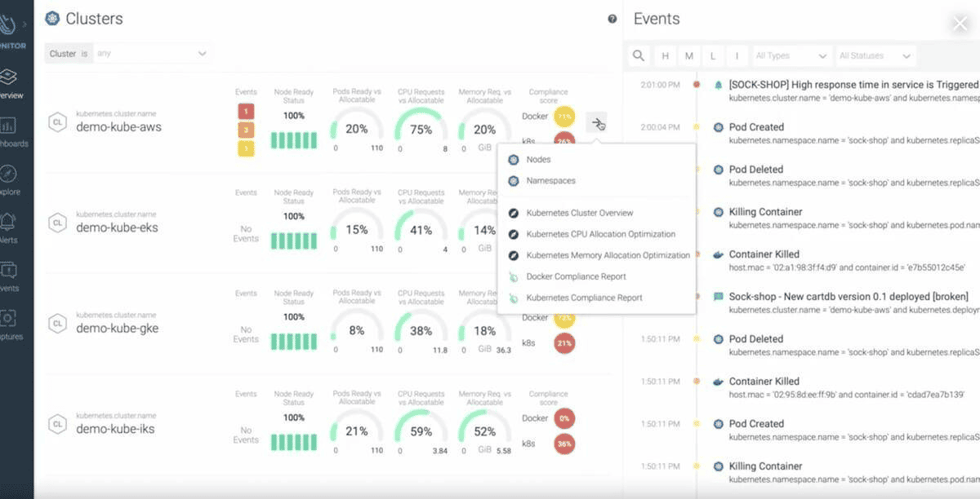980x499 pixels.
Task: Click the 41% CPU Requests gauge for demo-kube-eks
Action: pyautogui.click(x=421, y=228)
